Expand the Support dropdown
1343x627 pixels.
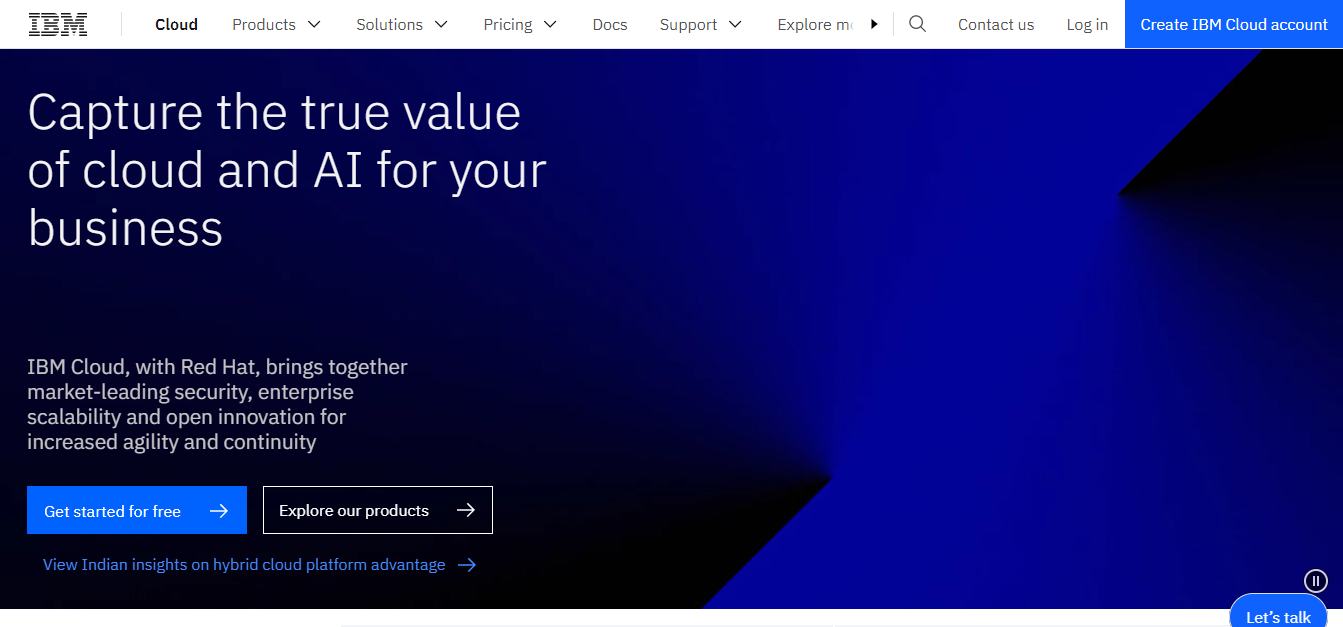point(701,24)
